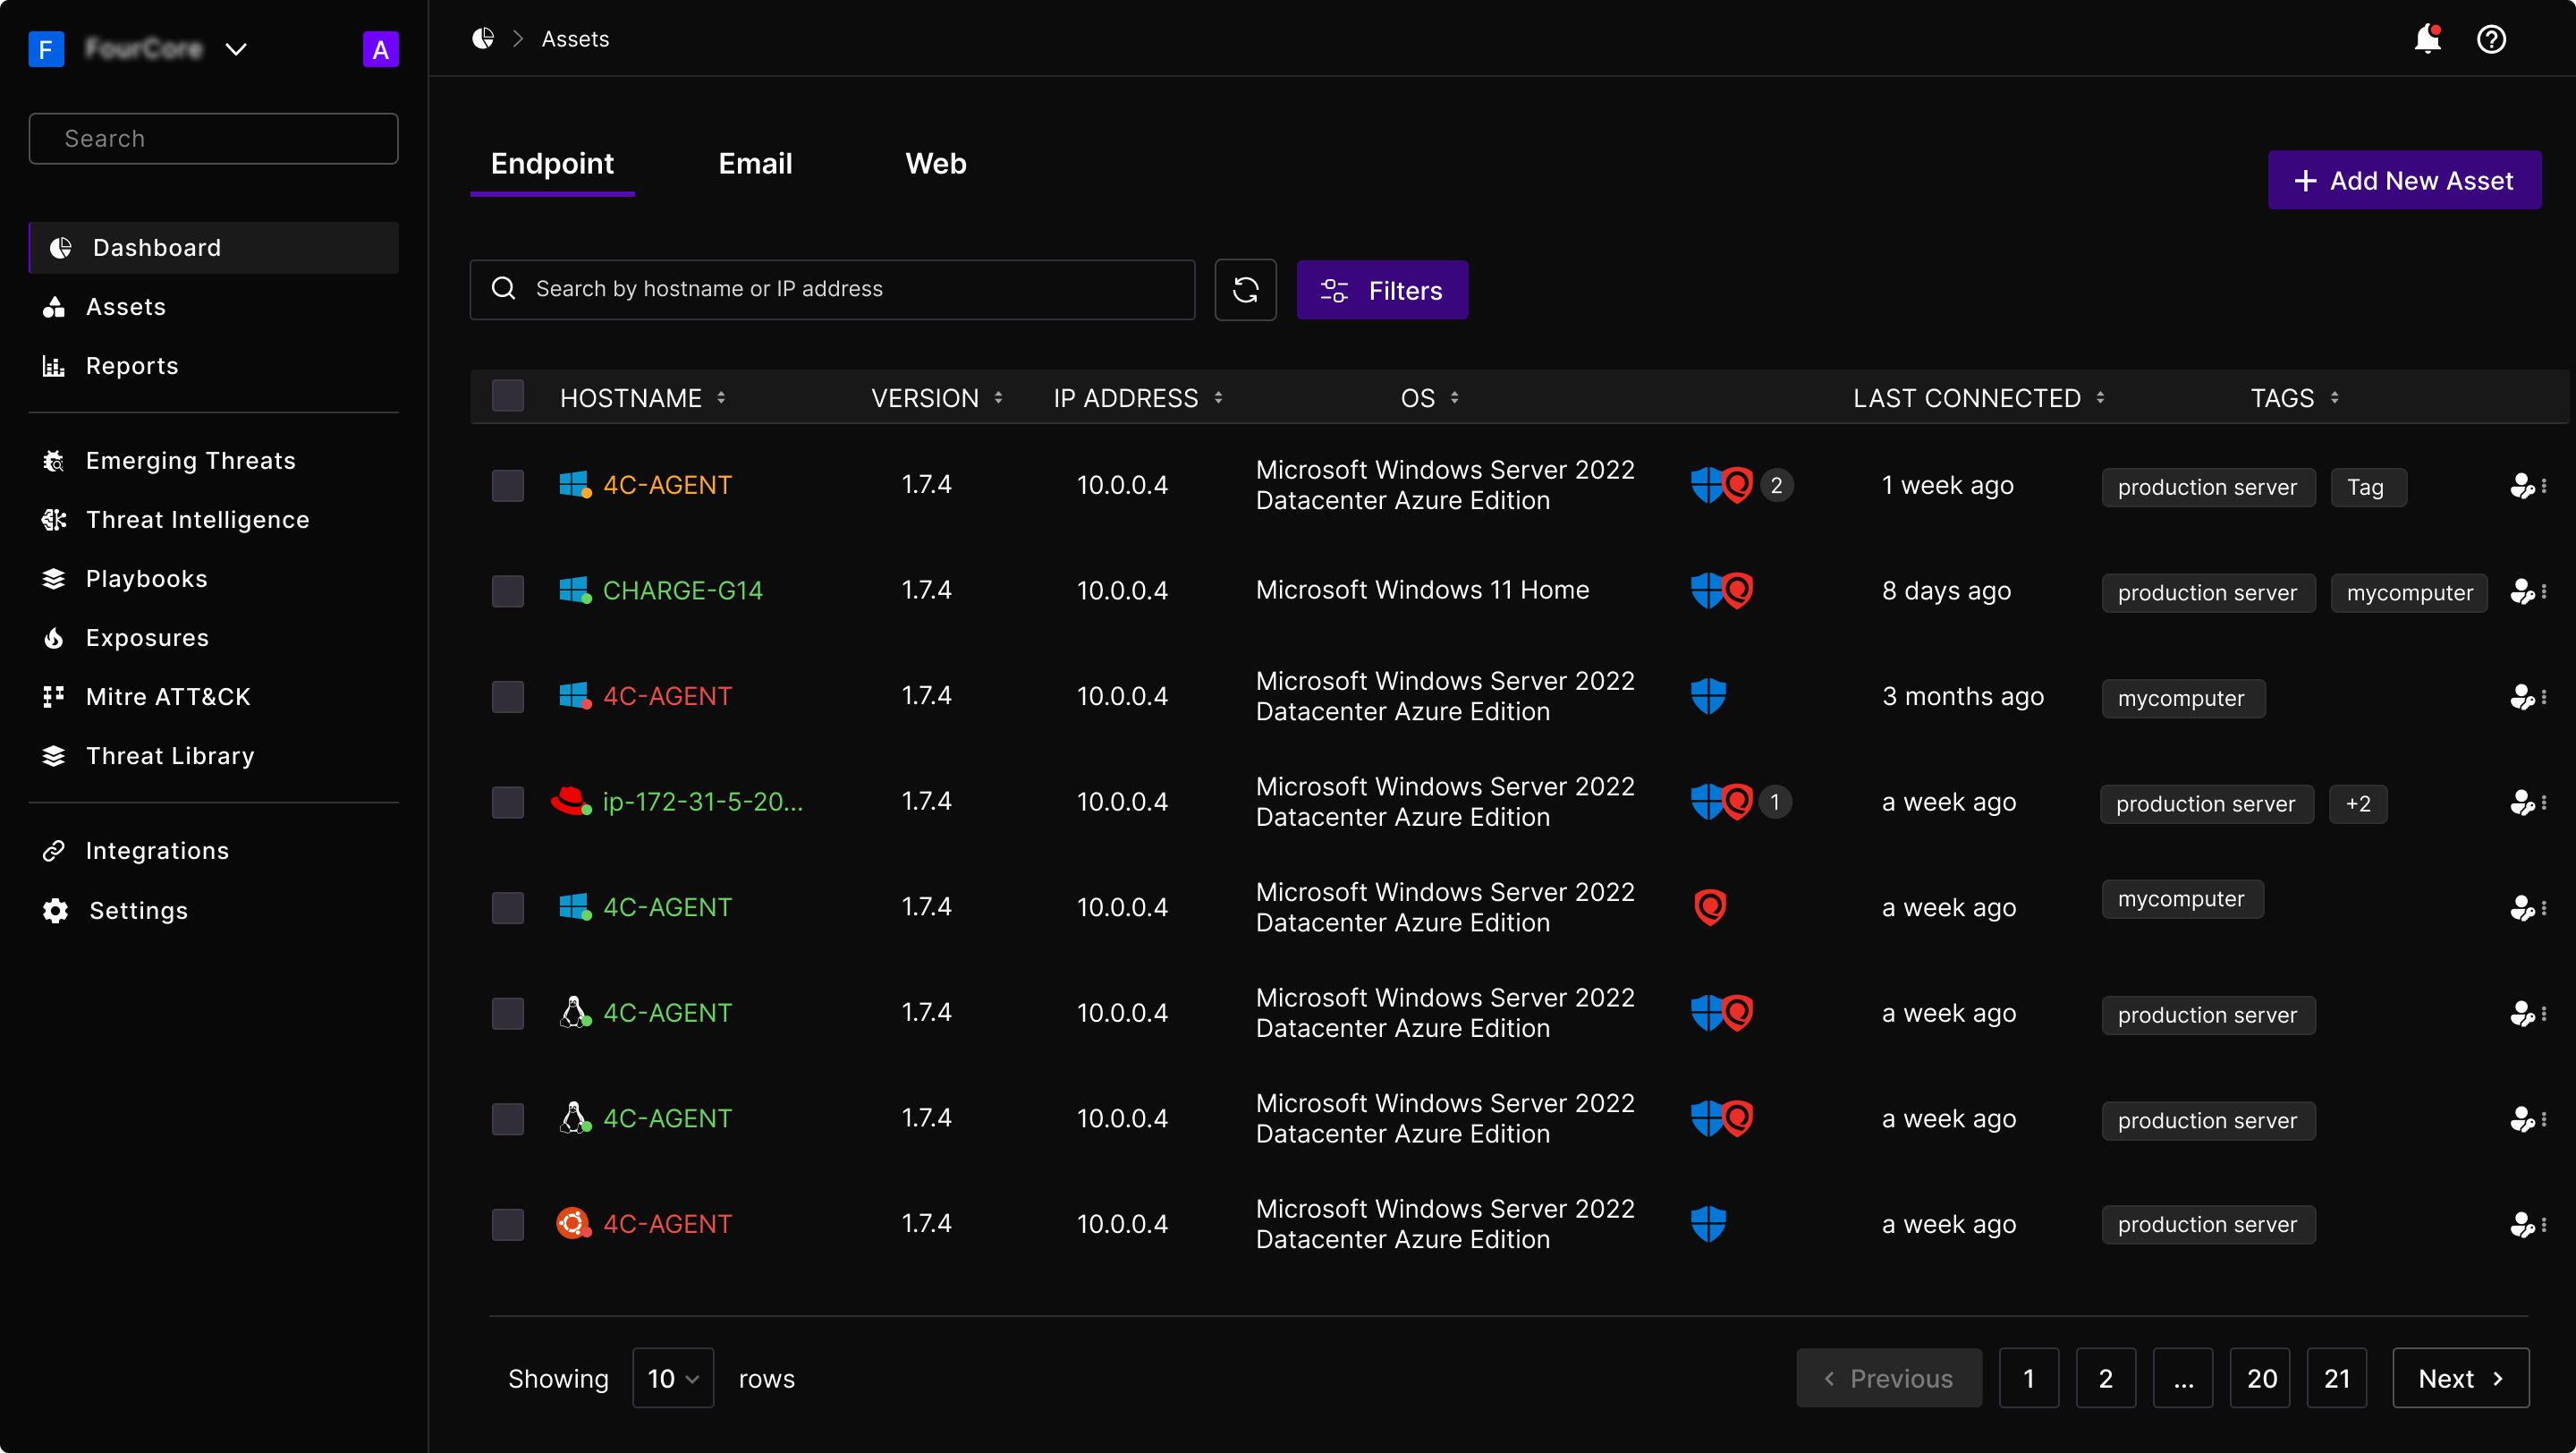This screenshot has width=2576, height=1453.
Task: Click the dashboard icon in breadcrumb
Action: (483, 38)
